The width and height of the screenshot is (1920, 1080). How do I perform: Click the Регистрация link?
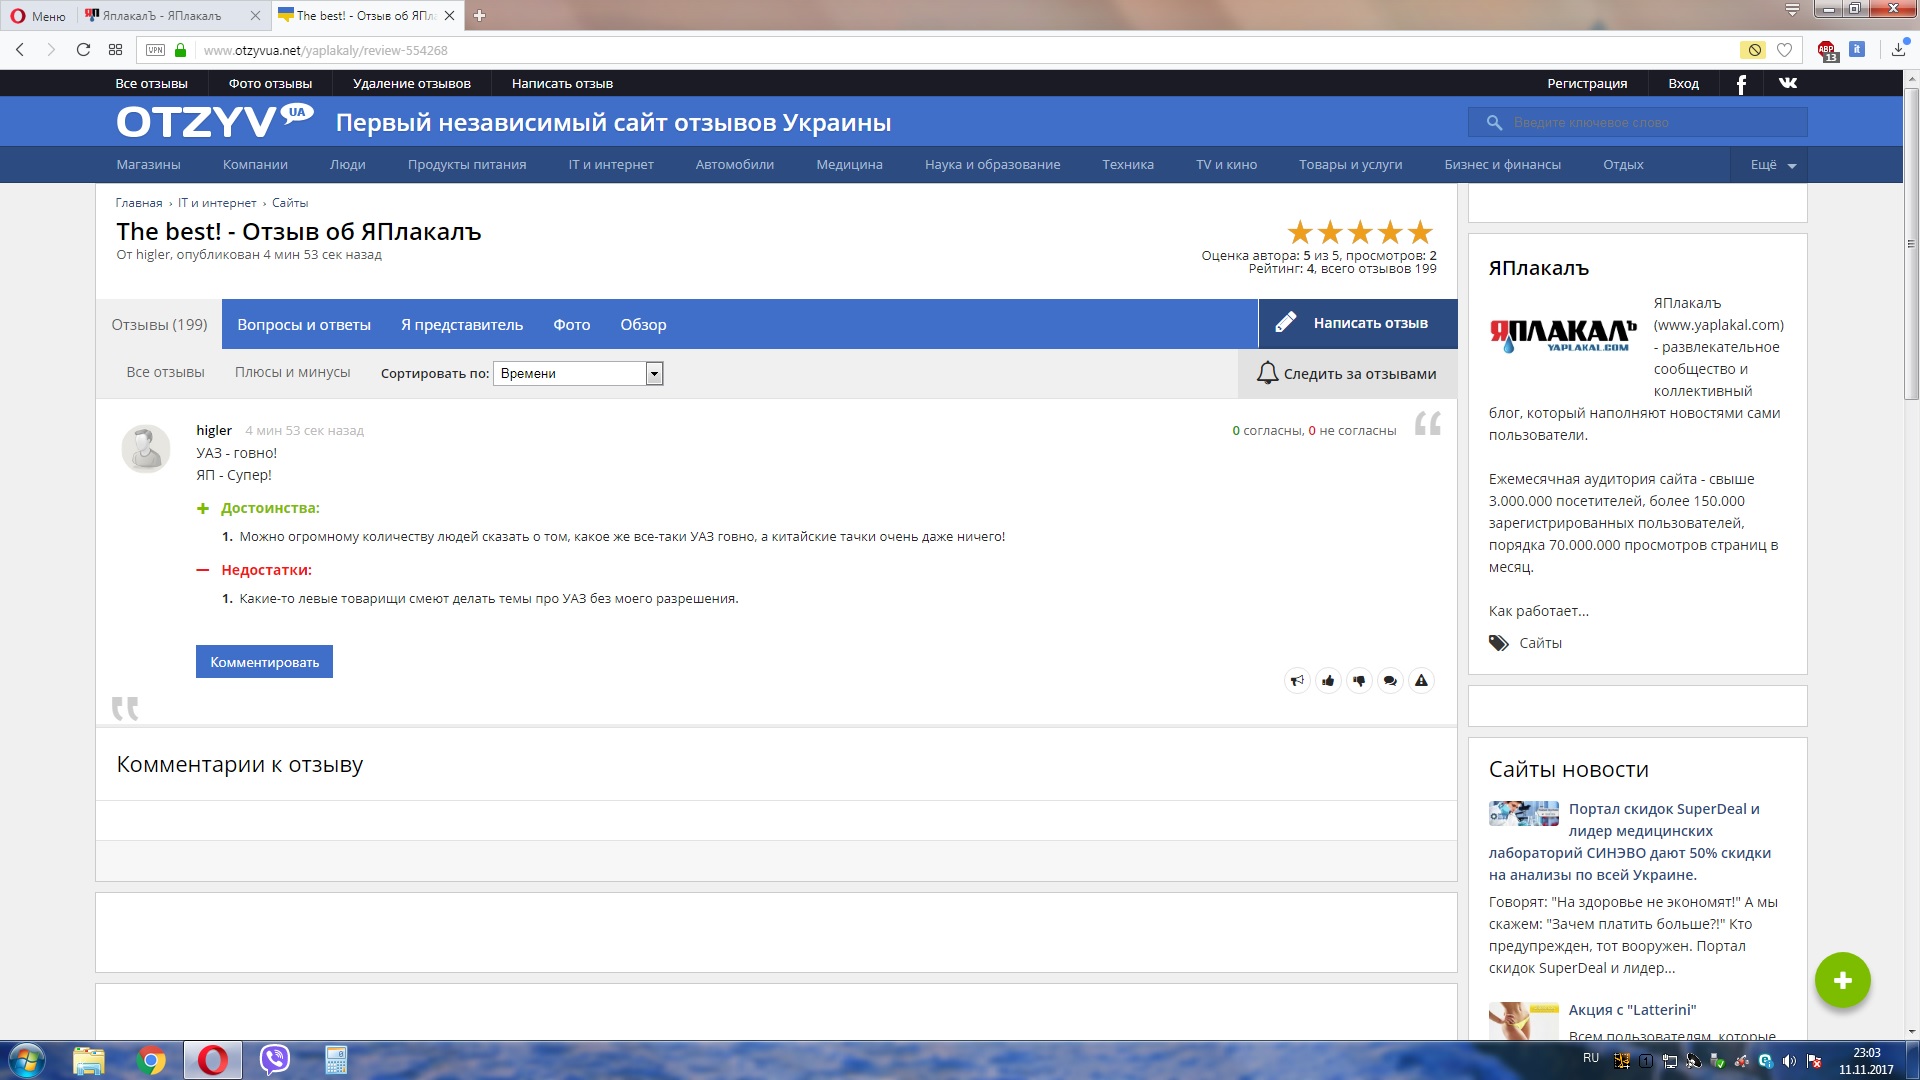tap(1587, 84)
